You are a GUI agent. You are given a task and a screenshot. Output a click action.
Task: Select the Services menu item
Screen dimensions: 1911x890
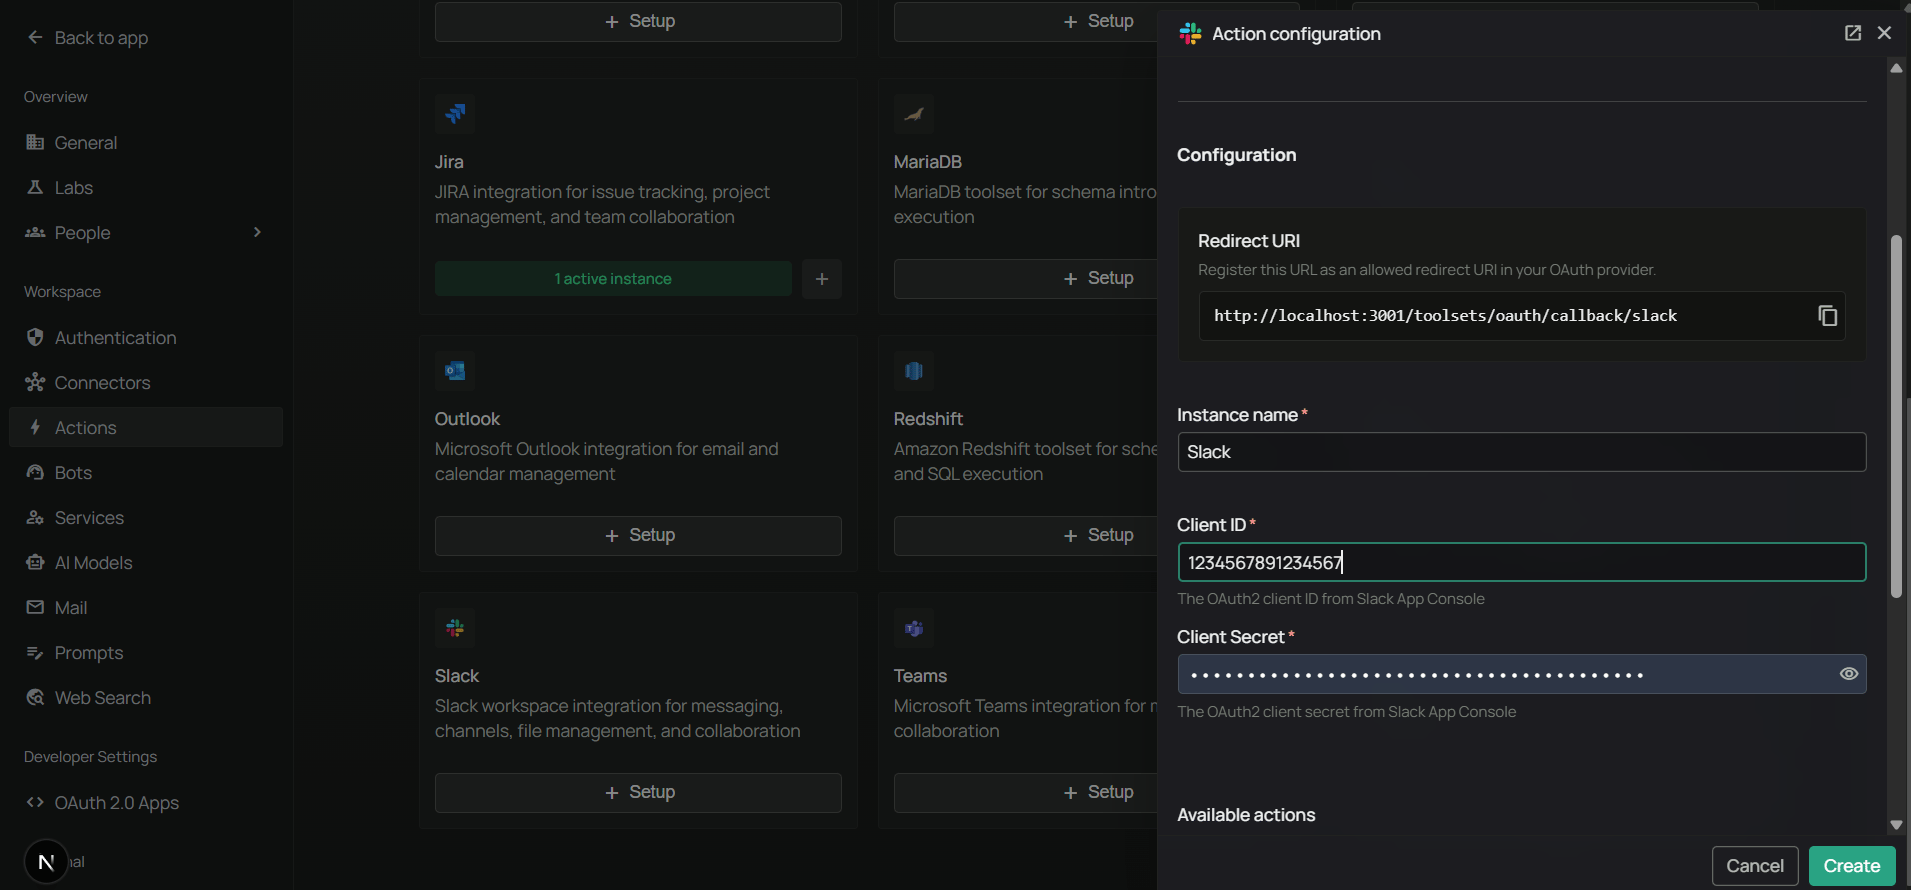146,517
